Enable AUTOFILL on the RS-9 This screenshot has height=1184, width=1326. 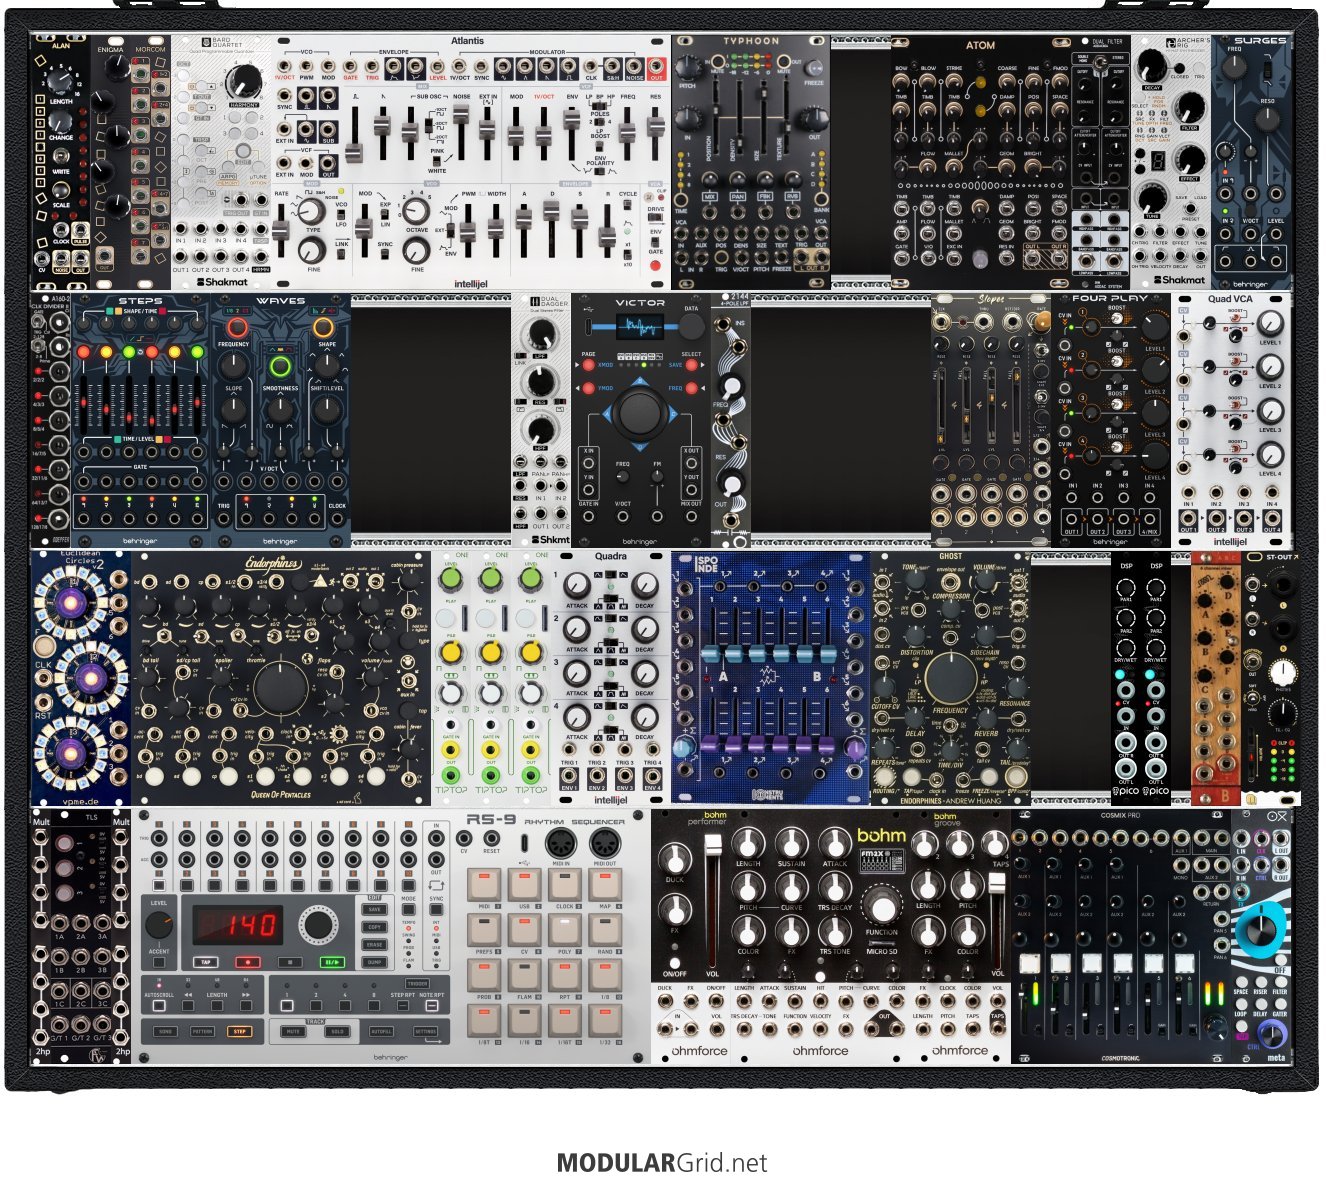click(x=381, y=1031)
